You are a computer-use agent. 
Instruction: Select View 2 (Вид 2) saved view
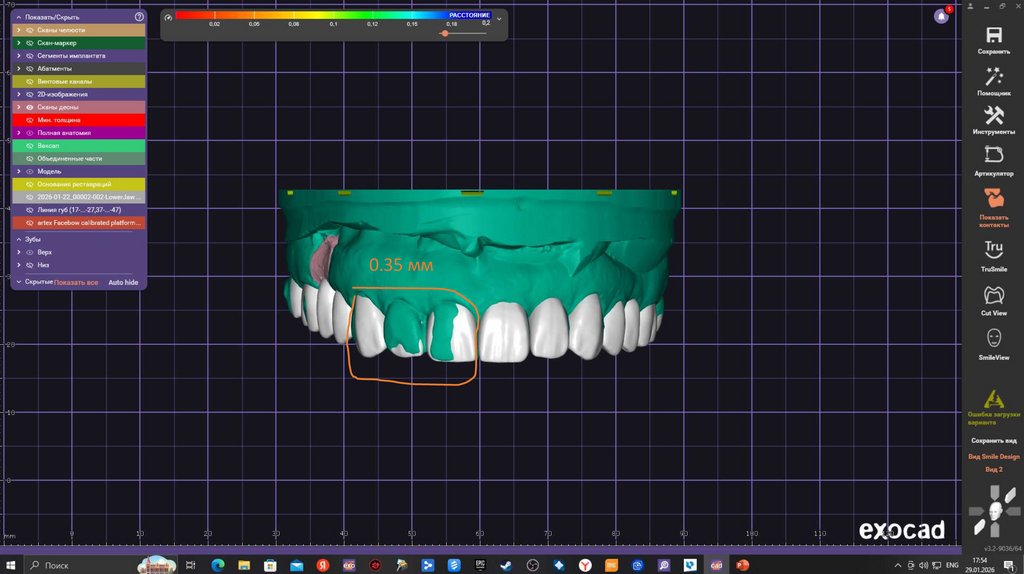(994, 469)
